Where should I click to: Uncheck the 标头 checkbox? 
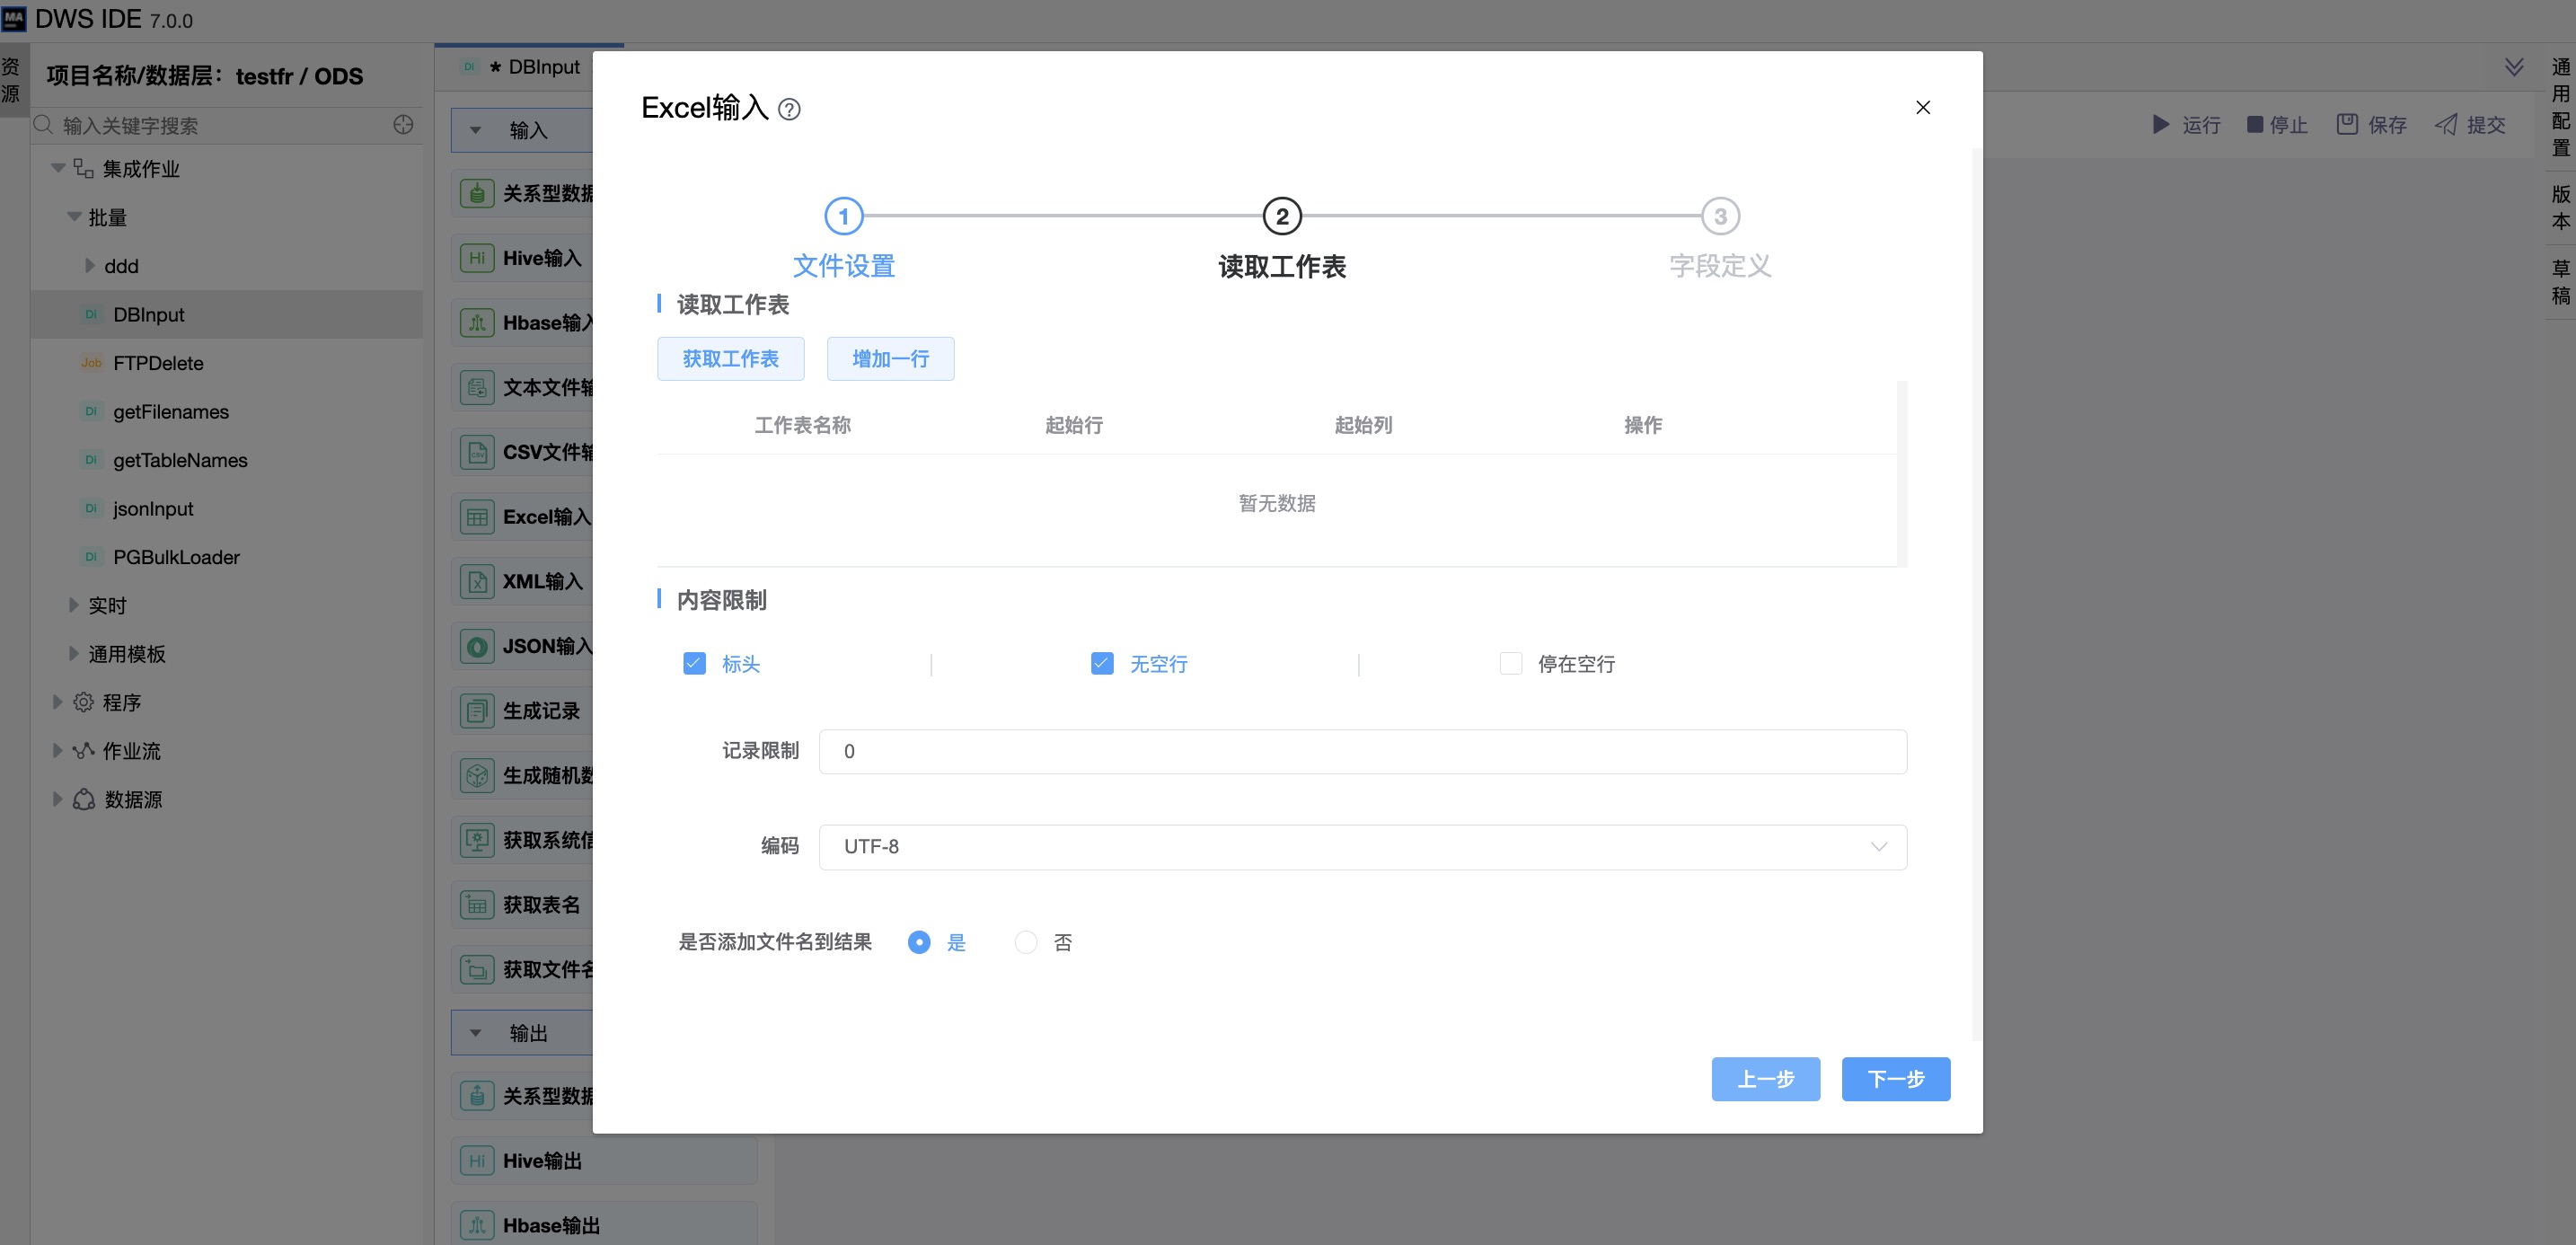pyautogui.click(x=694, y=663)
